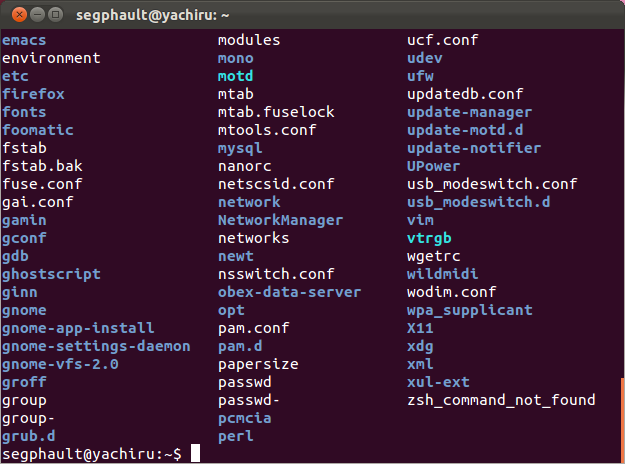Select the update-manager directory entry
The image size is (625, 464).
(469, 112)
